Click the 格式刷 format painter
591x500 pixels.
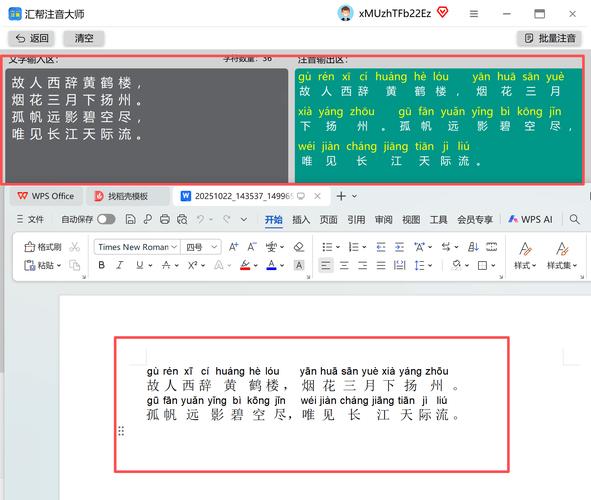(43, 247)
